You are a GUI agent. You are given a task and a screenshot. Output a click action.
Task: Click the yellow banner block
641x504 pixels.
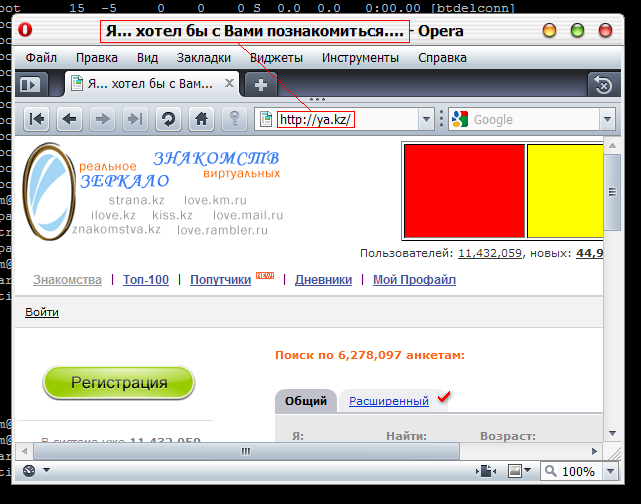[x=565, y=190]
